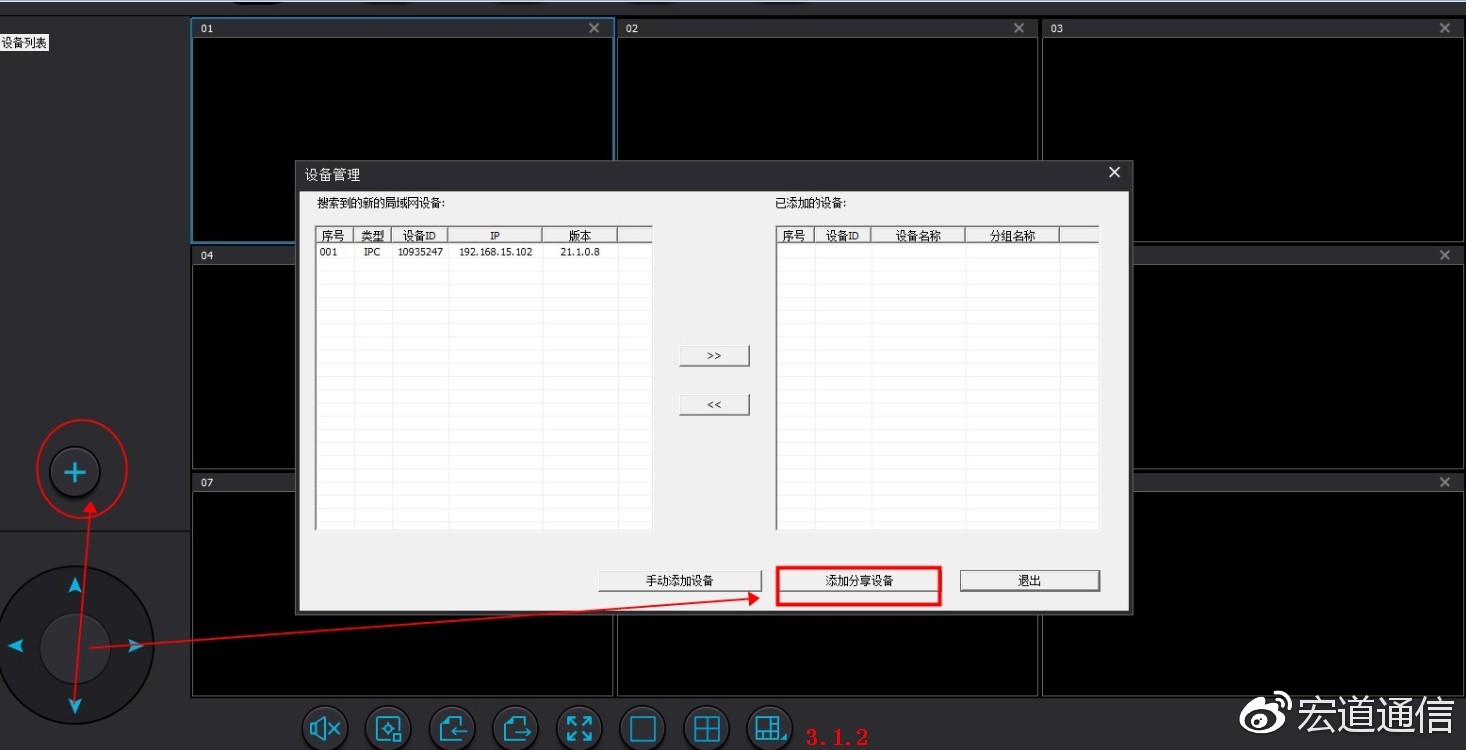1466x750 pixels.
Task: Click the 手动添加设备 button
Action: coord(680,581)
